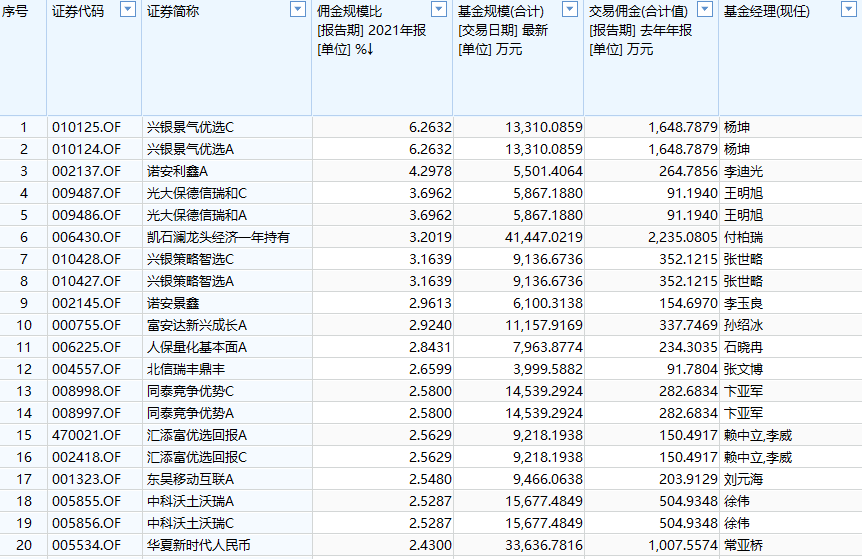The width and height of the screenshot is (862, 559).
Task: Click manager name 孙绍冰
Action: coord(743,325)
